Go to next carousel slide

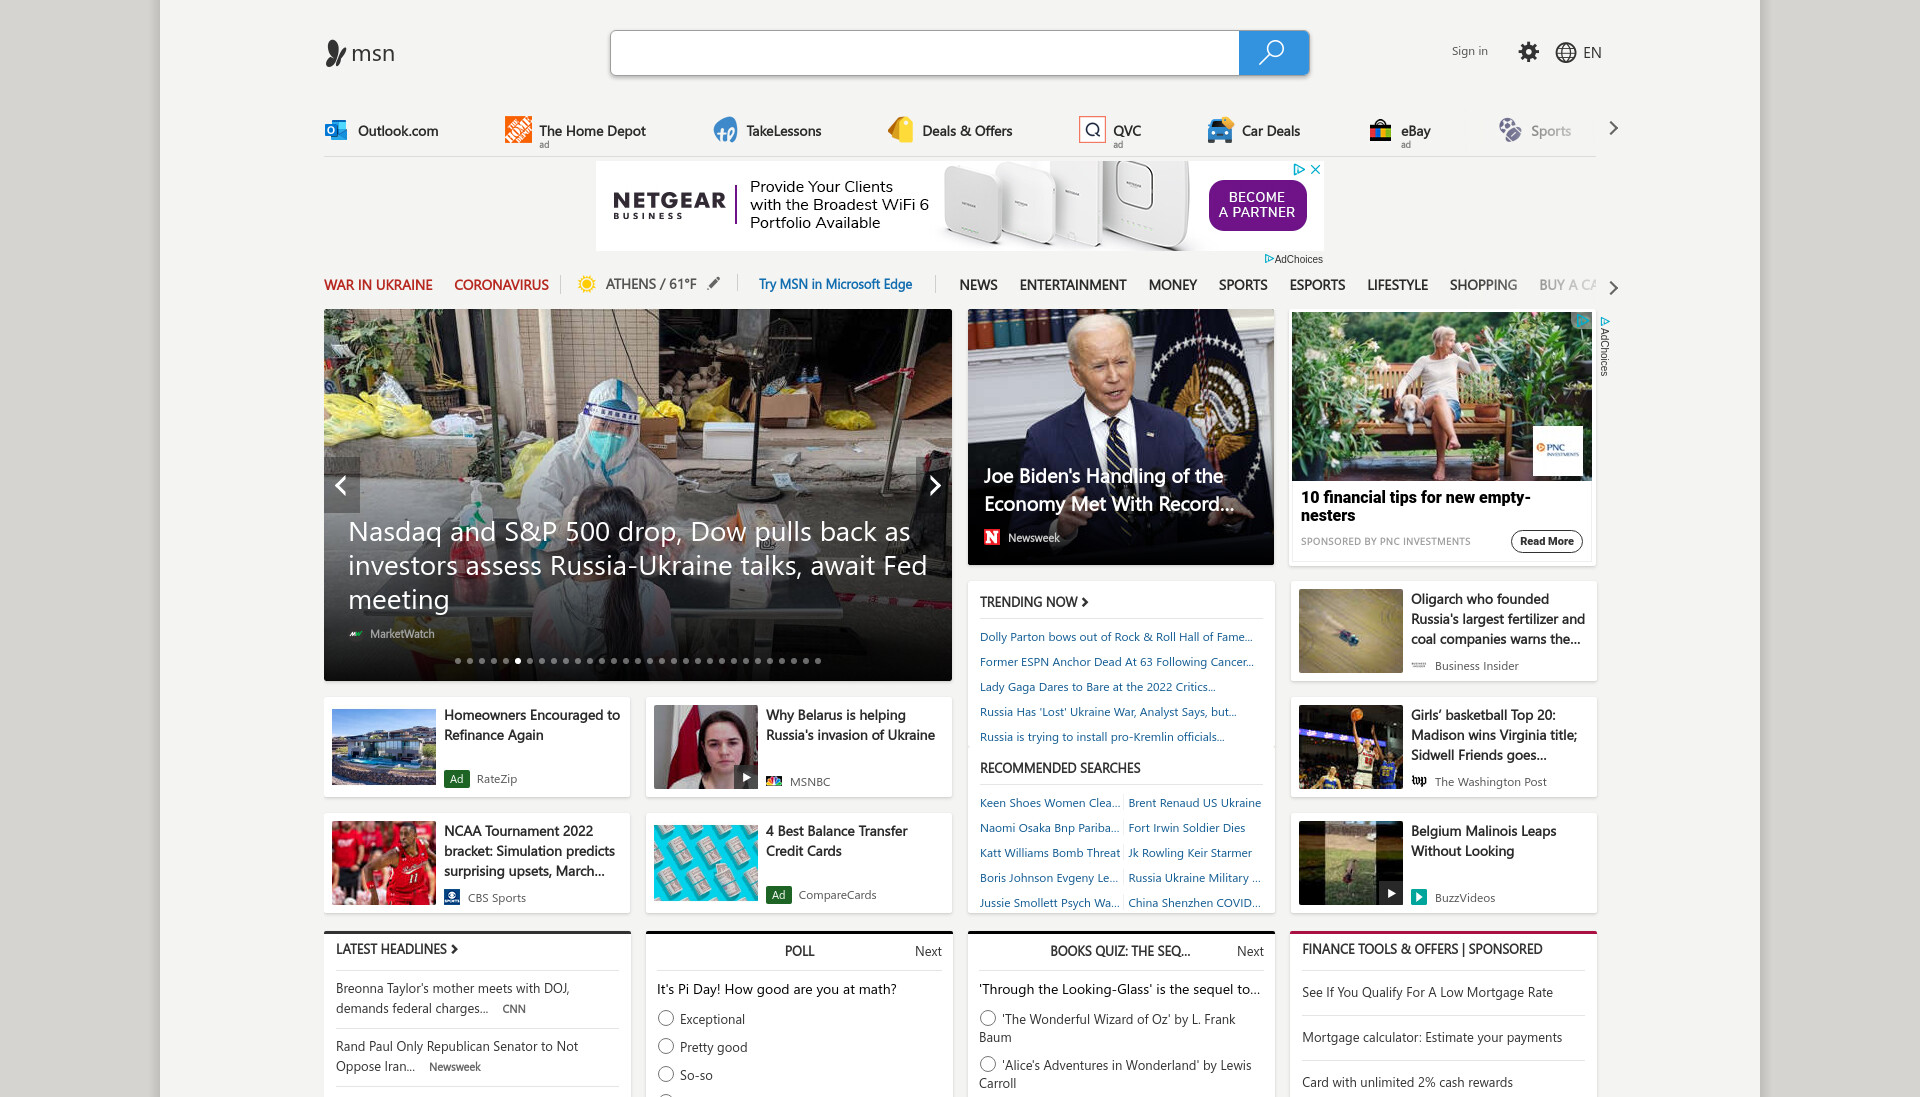pyautogui.click(x=934, y=486)
